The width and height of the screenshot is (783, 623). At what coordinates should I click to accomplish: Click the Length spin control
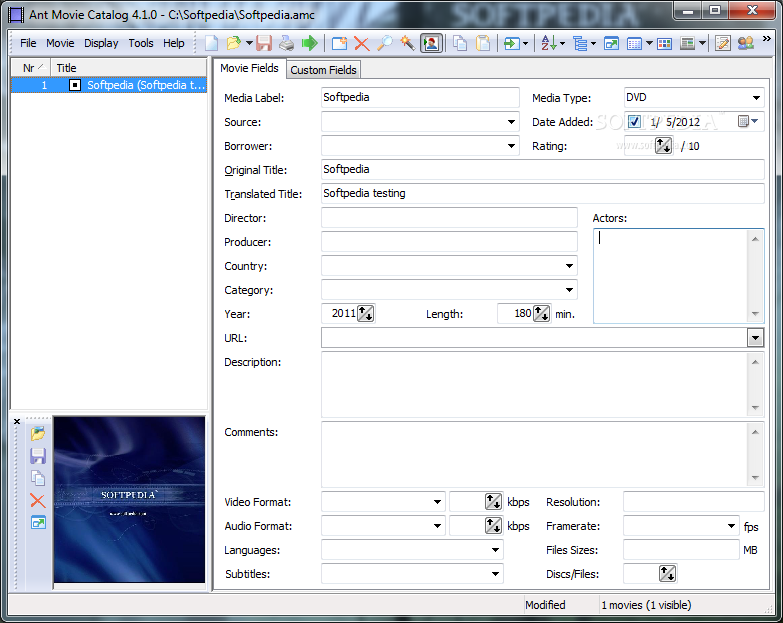pyautogui.click(x=541, y=313)
